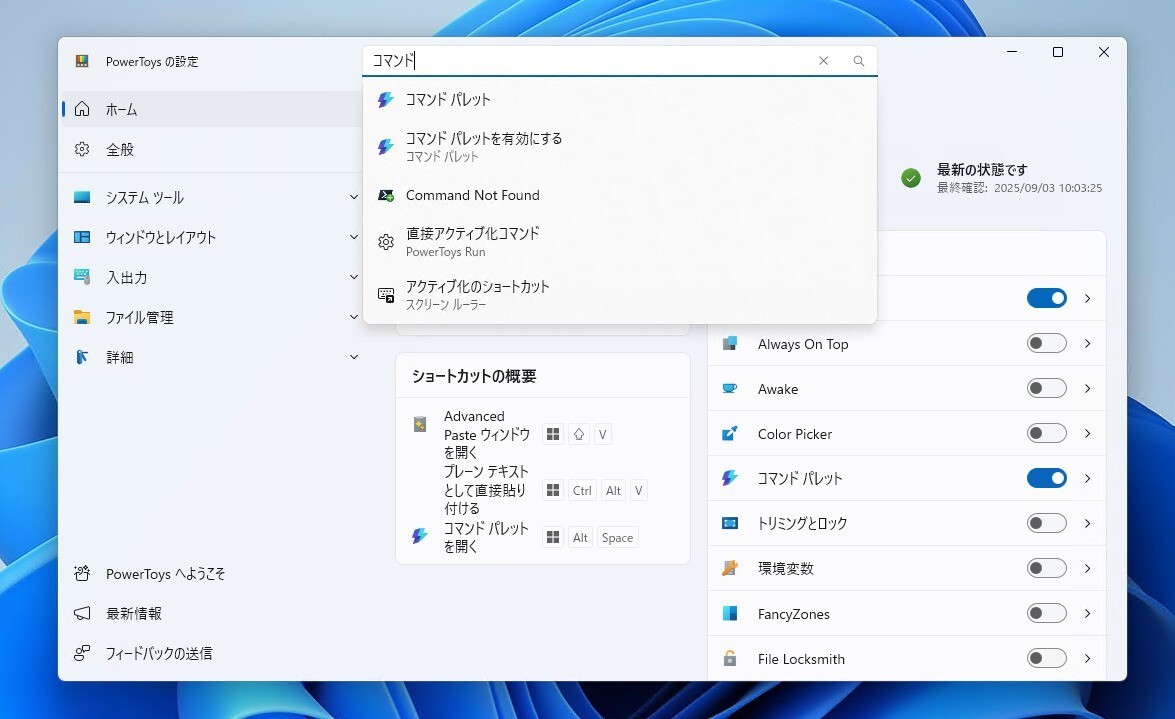Click the コマンド パレット icon in module list
Viewport: 1175px width, 719px height.
pyautogui.click(x=730, y=478)
